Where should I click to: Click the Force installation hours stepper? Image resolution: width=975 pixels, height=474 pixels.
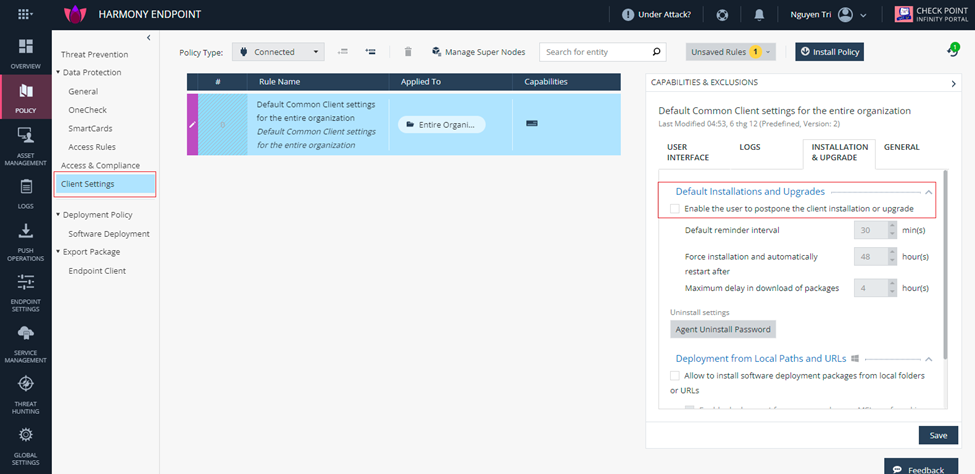point(892,256)
